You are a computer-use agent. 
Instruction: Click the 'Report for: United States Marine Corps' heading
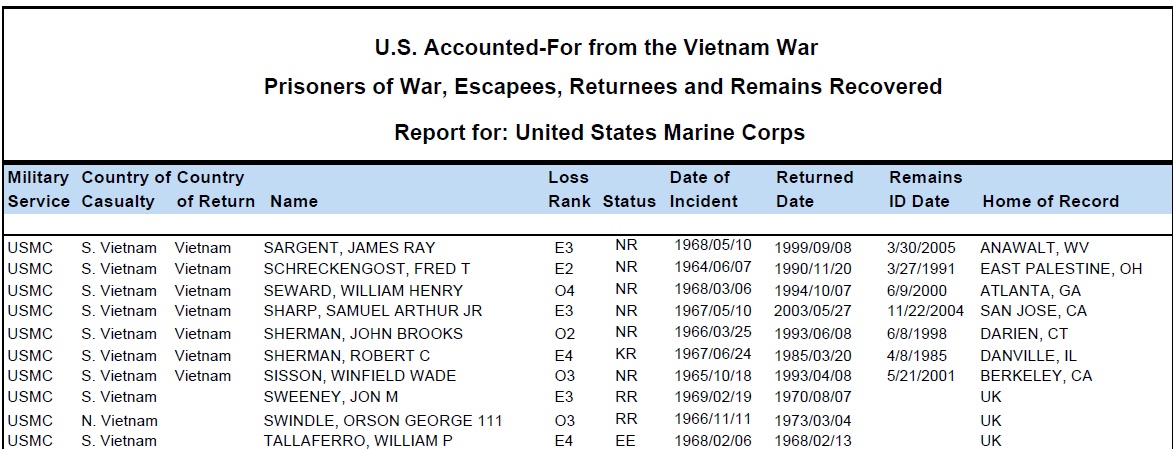599,132
